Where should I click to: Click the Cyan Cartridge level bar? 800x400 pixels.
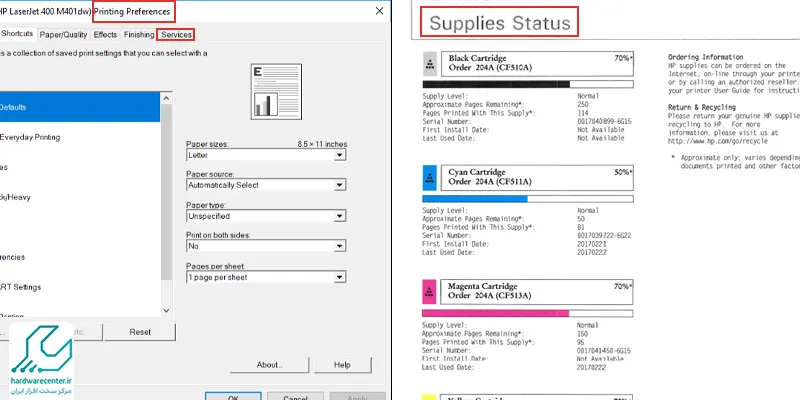528,199
